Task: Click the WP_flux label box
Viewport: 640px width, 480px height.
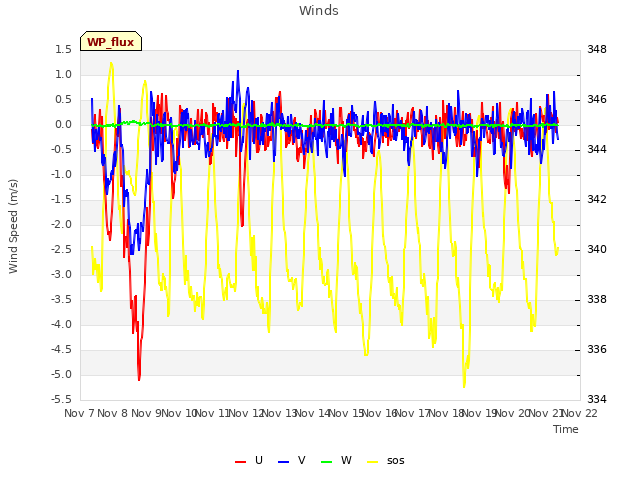Action: (x=111, y=41)
